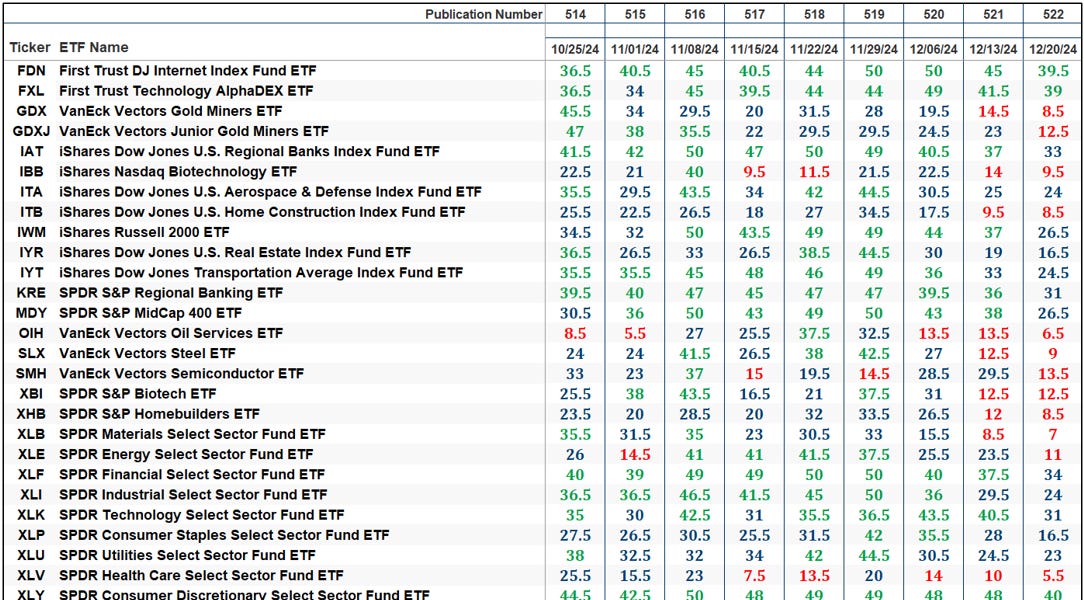
Task: Select XLI value 46.5 under 11/08/24
Action: (x=694, y=495)
